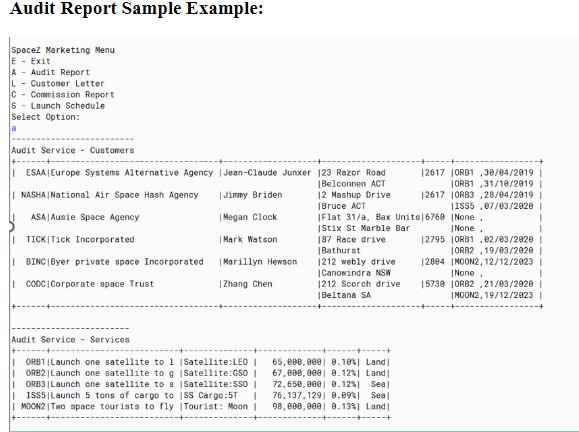Screen dimensions: 579x432
Task: Click 'Corporate space Trust' name
Action: click(102, 284)
